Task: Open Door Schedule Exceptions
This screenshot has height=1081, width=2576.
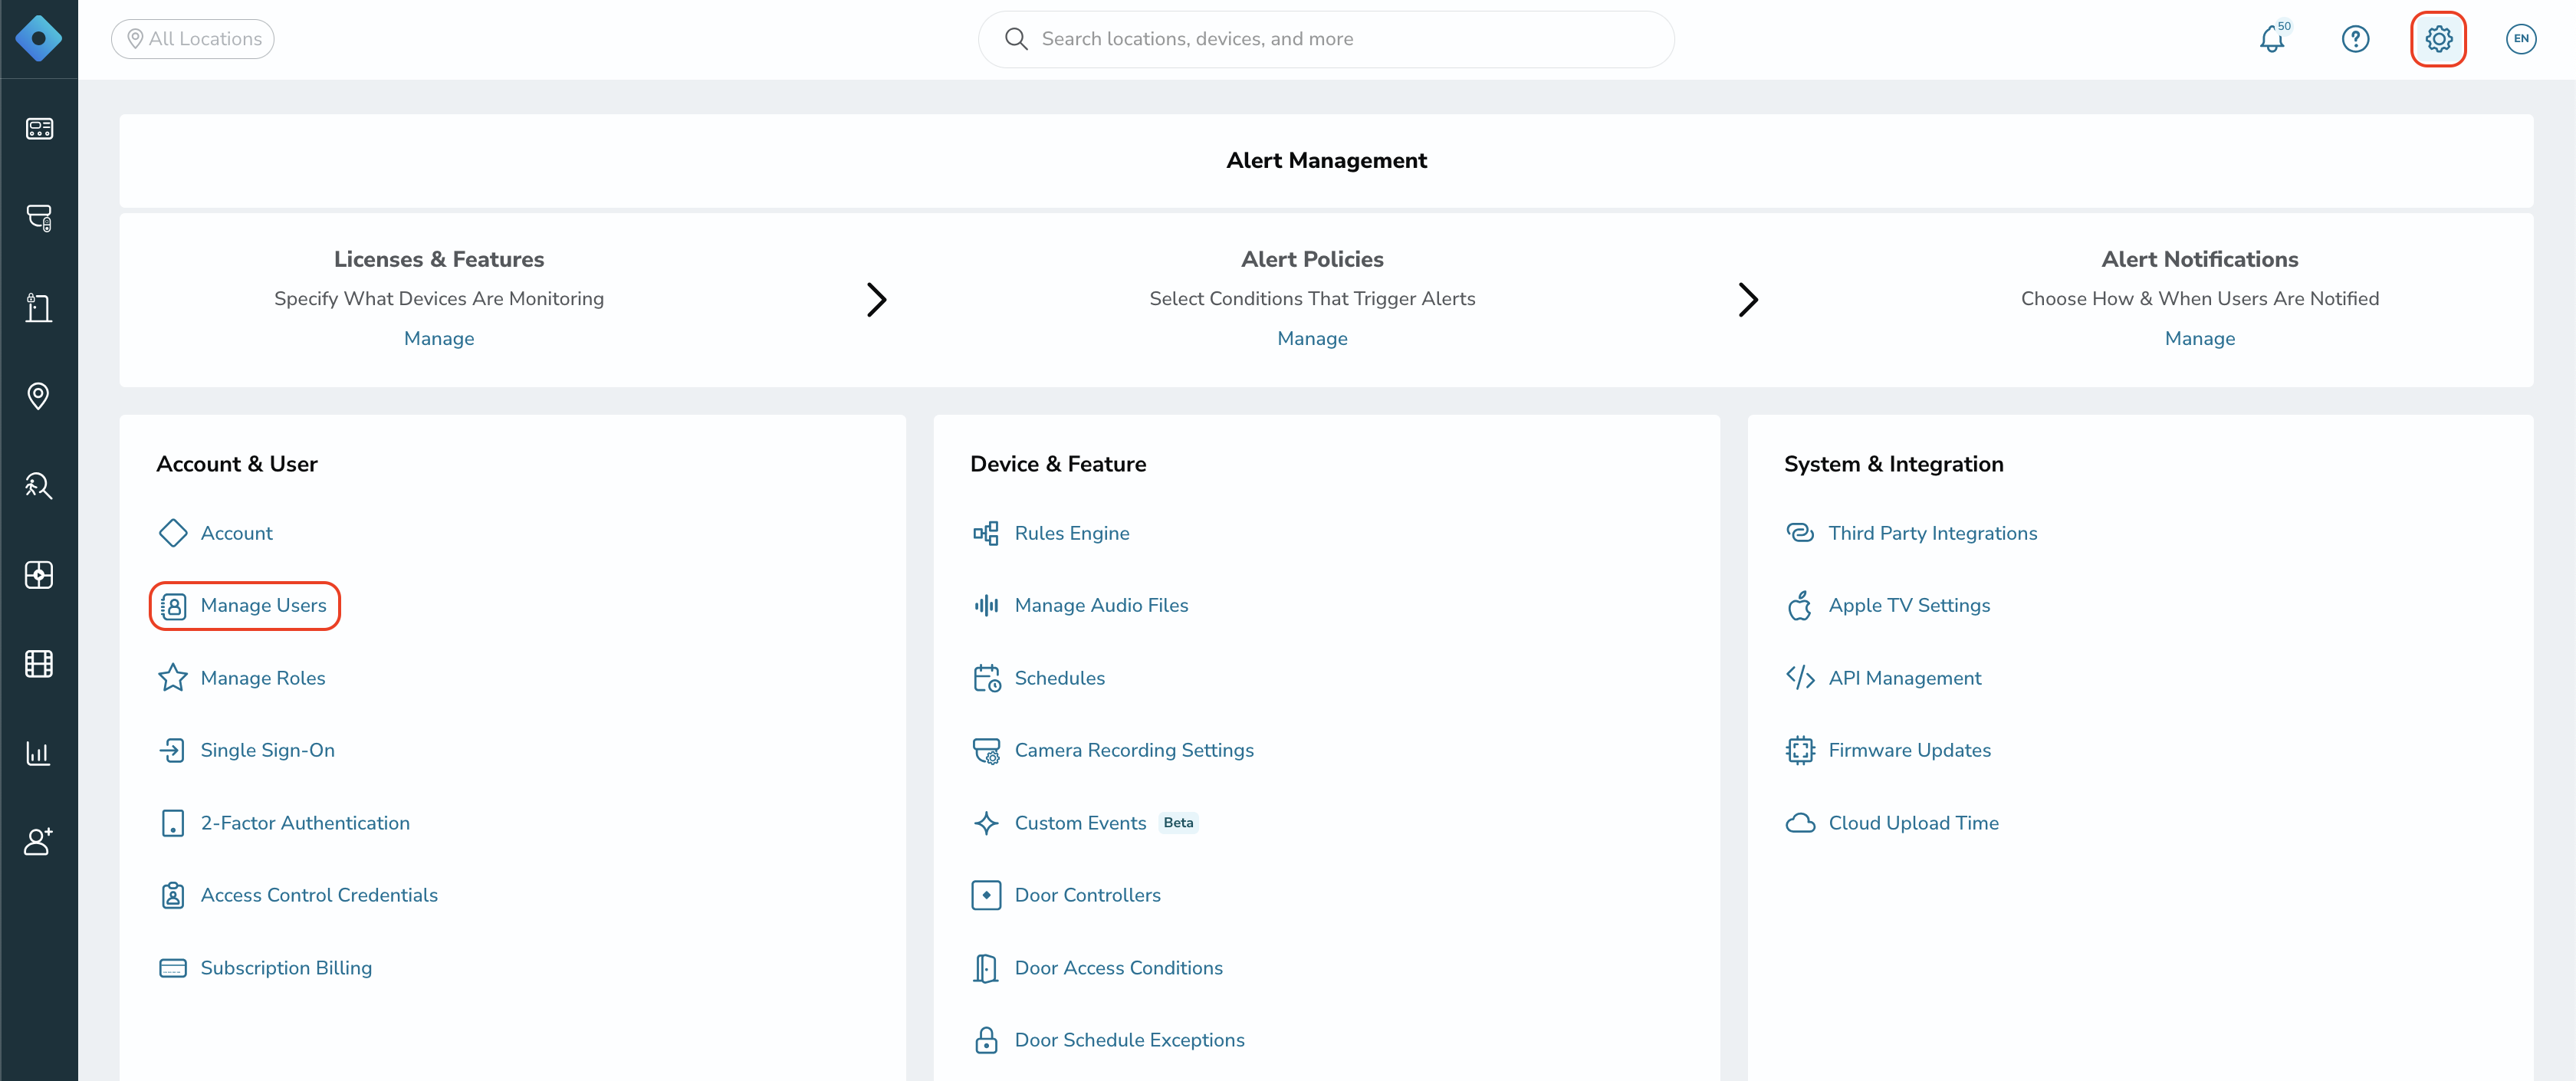Action: click(1129, 1040)
